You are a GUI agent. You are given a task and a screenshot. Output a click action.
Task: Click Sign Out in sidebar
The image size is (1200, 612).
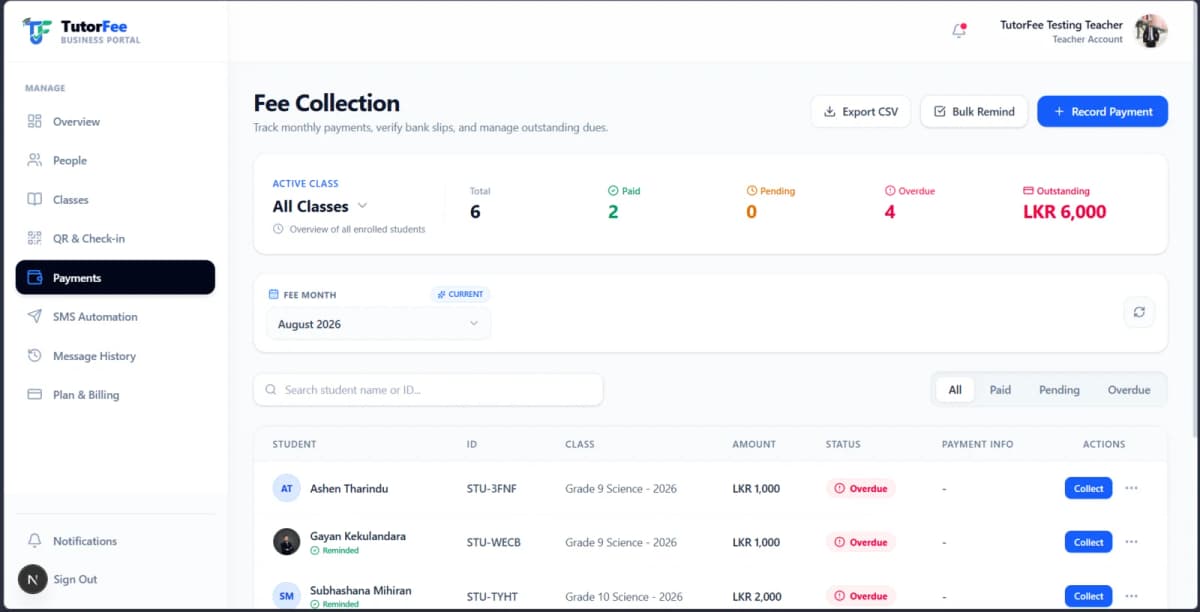(x=75, y=579)
